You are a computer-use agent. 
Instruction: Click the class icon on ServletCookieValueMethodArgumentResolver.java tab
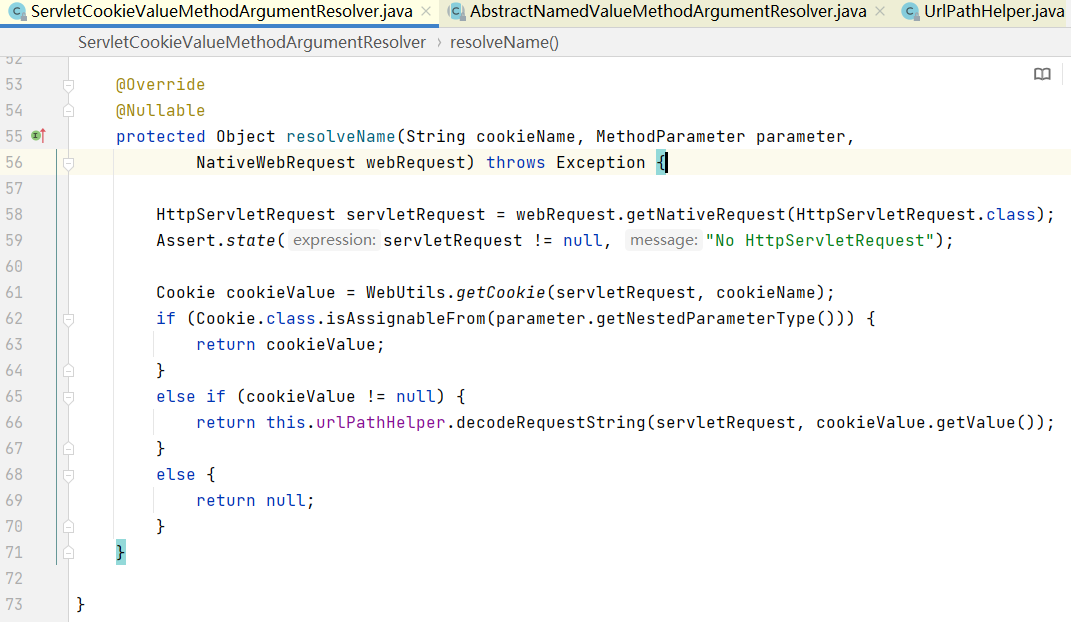click(16, 12)
